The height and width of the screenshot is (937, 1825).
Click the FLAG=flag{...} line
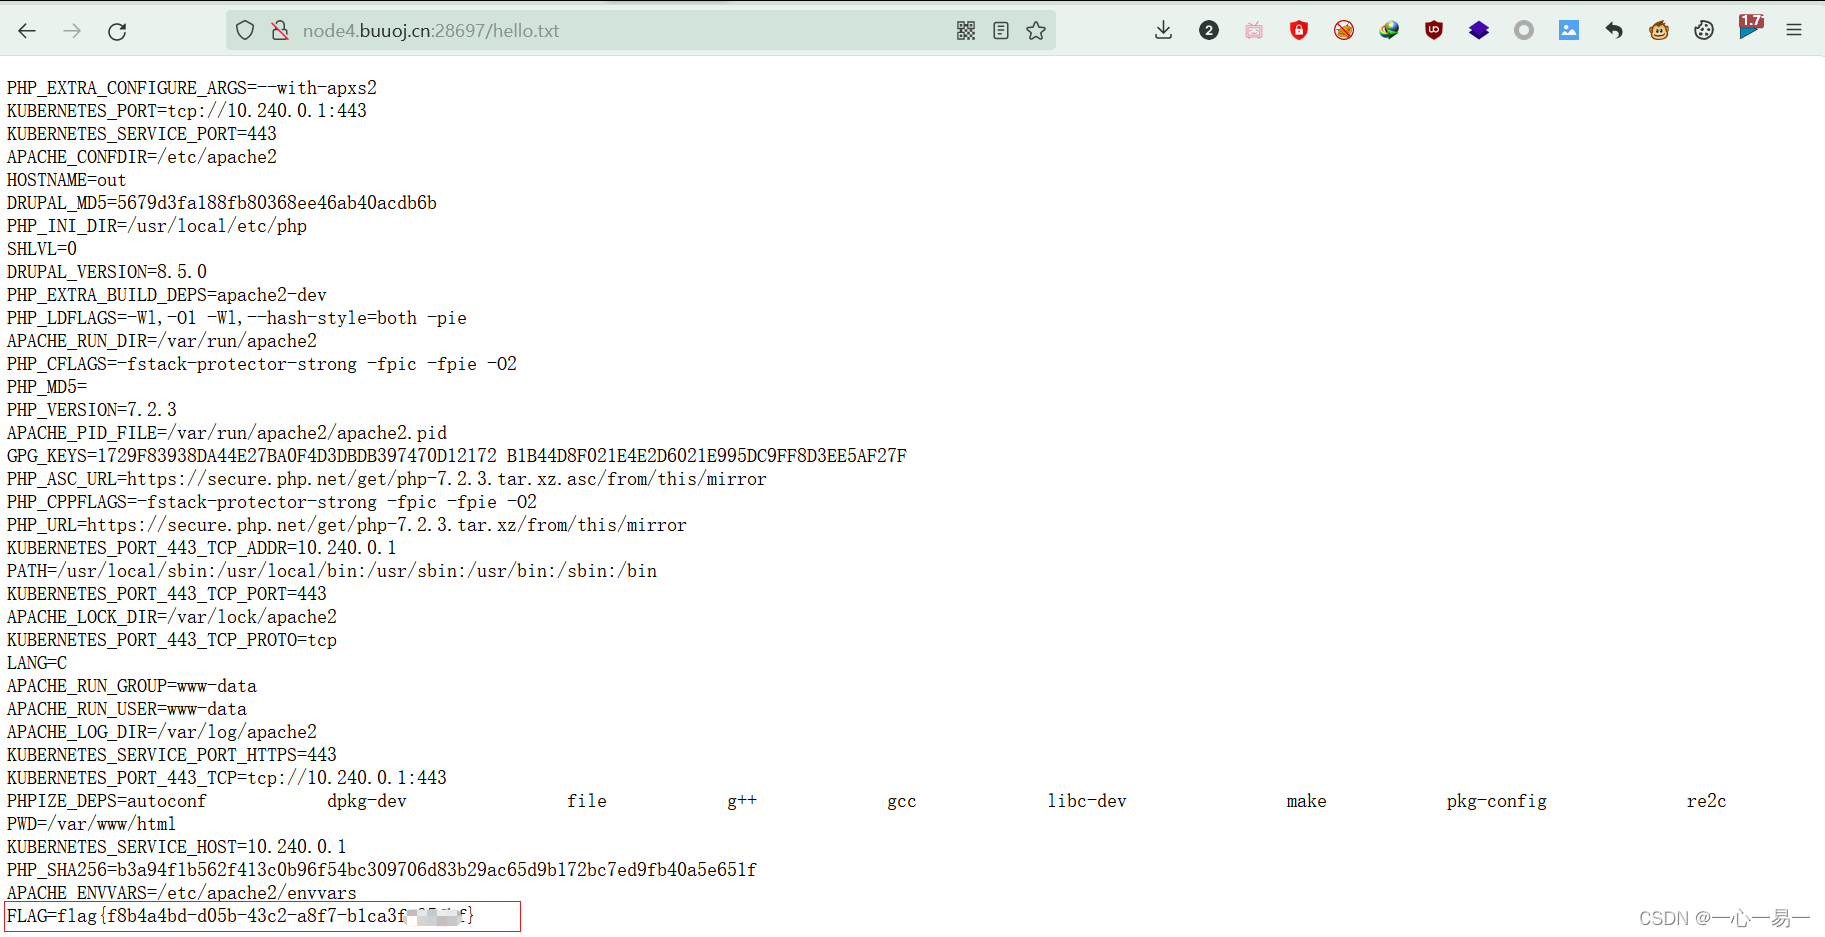[240, 916]
